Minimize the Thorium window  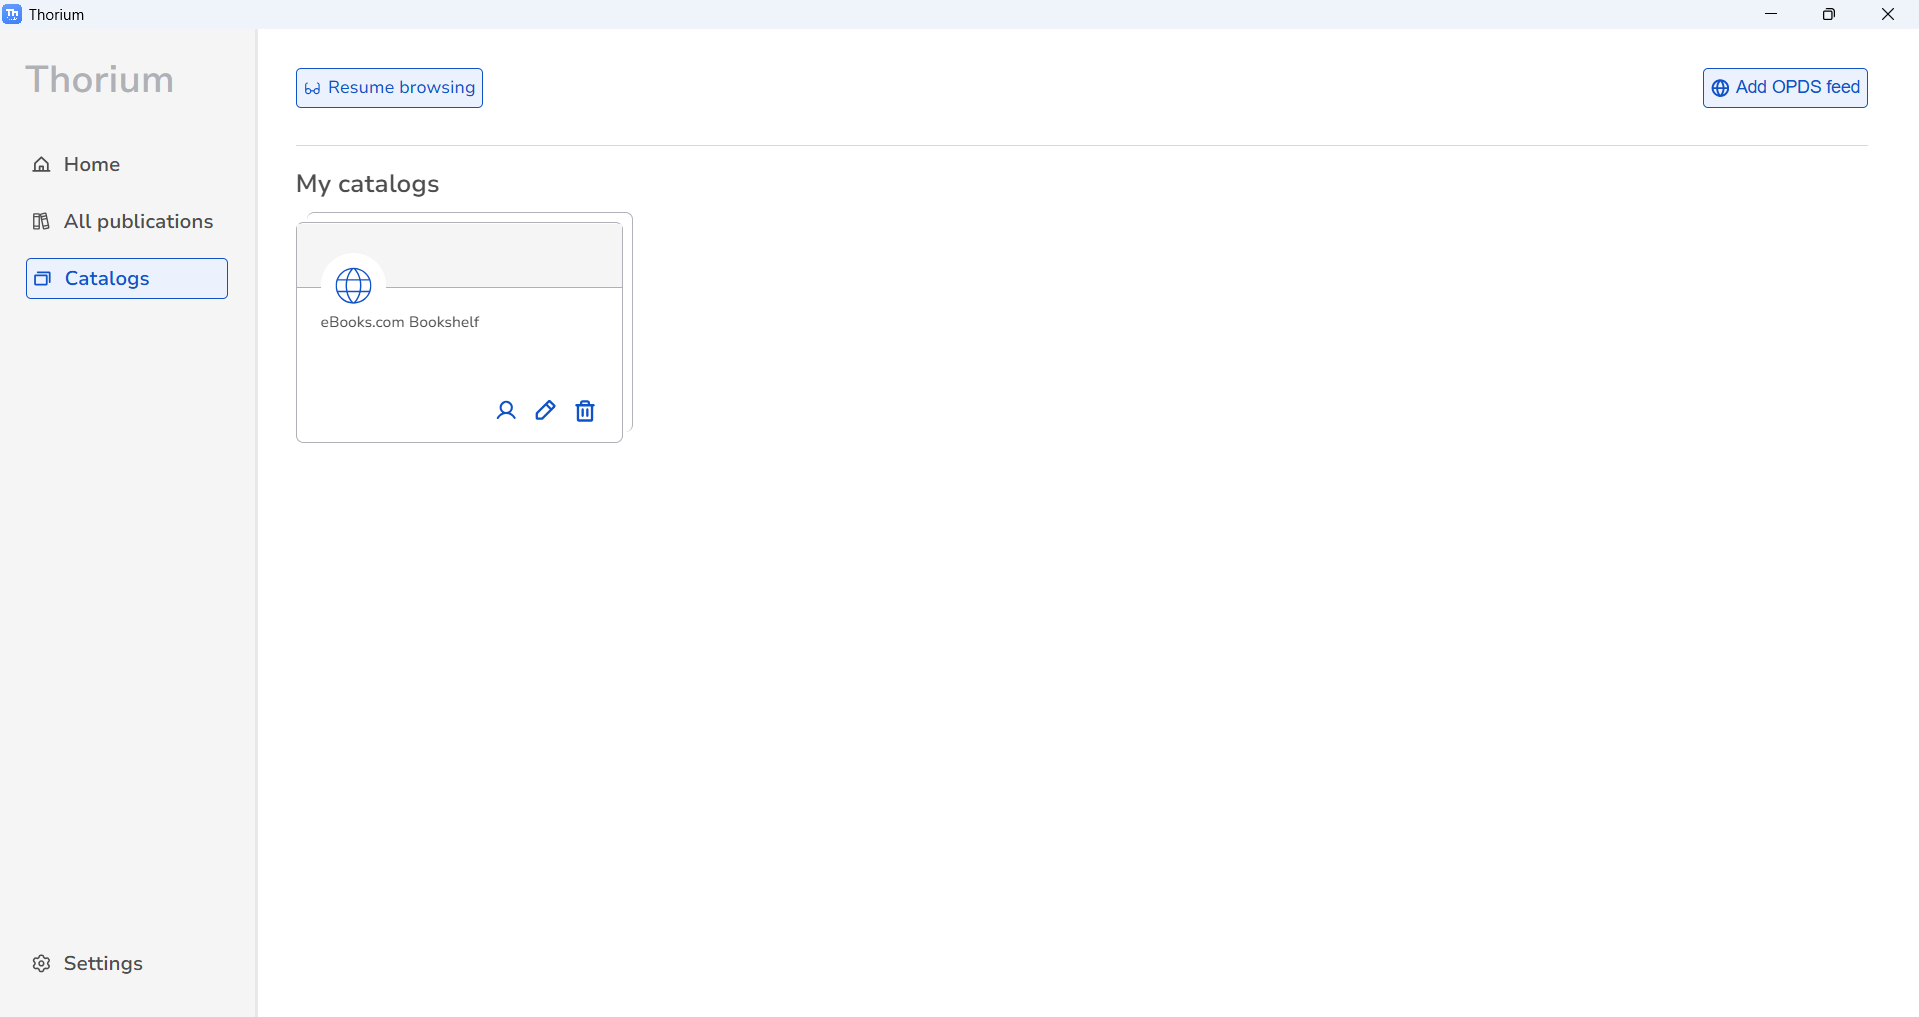(x=1771, y=14)
